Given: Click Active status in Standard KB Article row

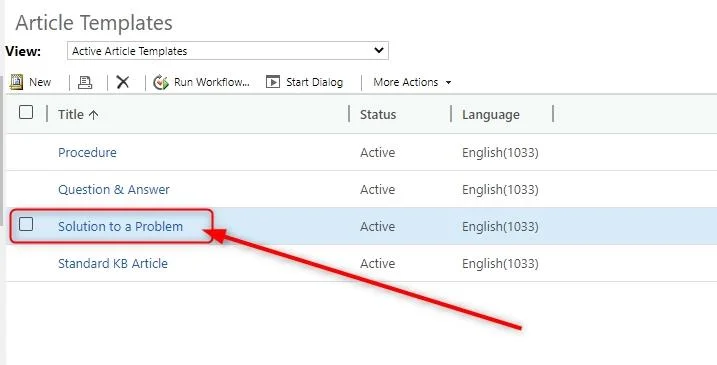Looking at the screenshot, I should [x=377, y=263].
